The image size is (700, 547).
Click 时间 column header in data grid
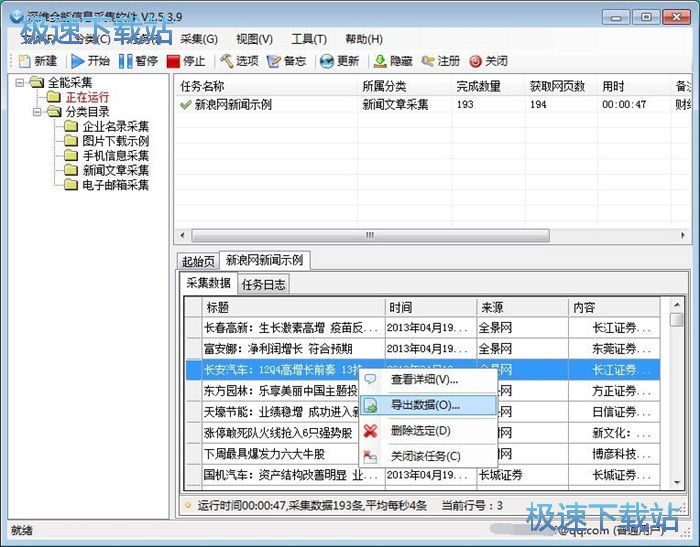(431, 308)
